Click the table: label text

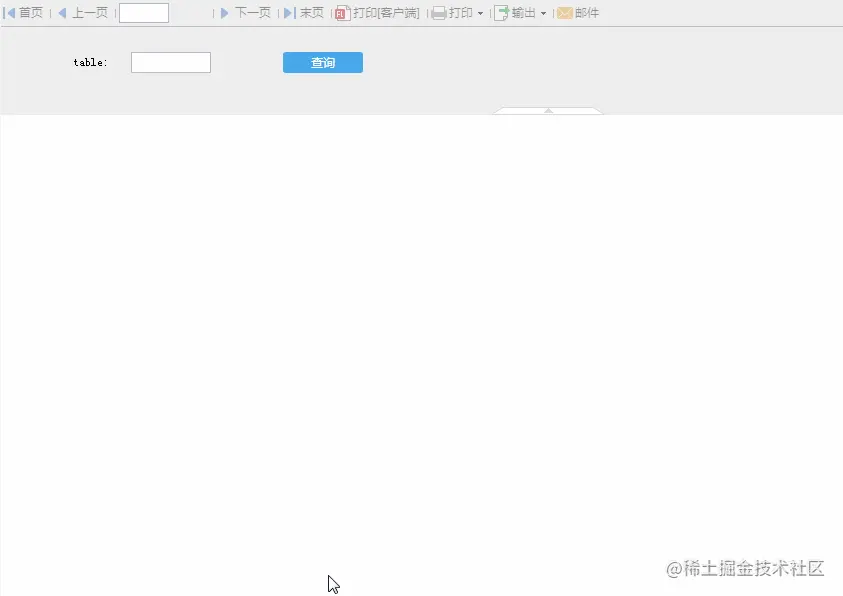pyautogui.click(x=89, y=62)
